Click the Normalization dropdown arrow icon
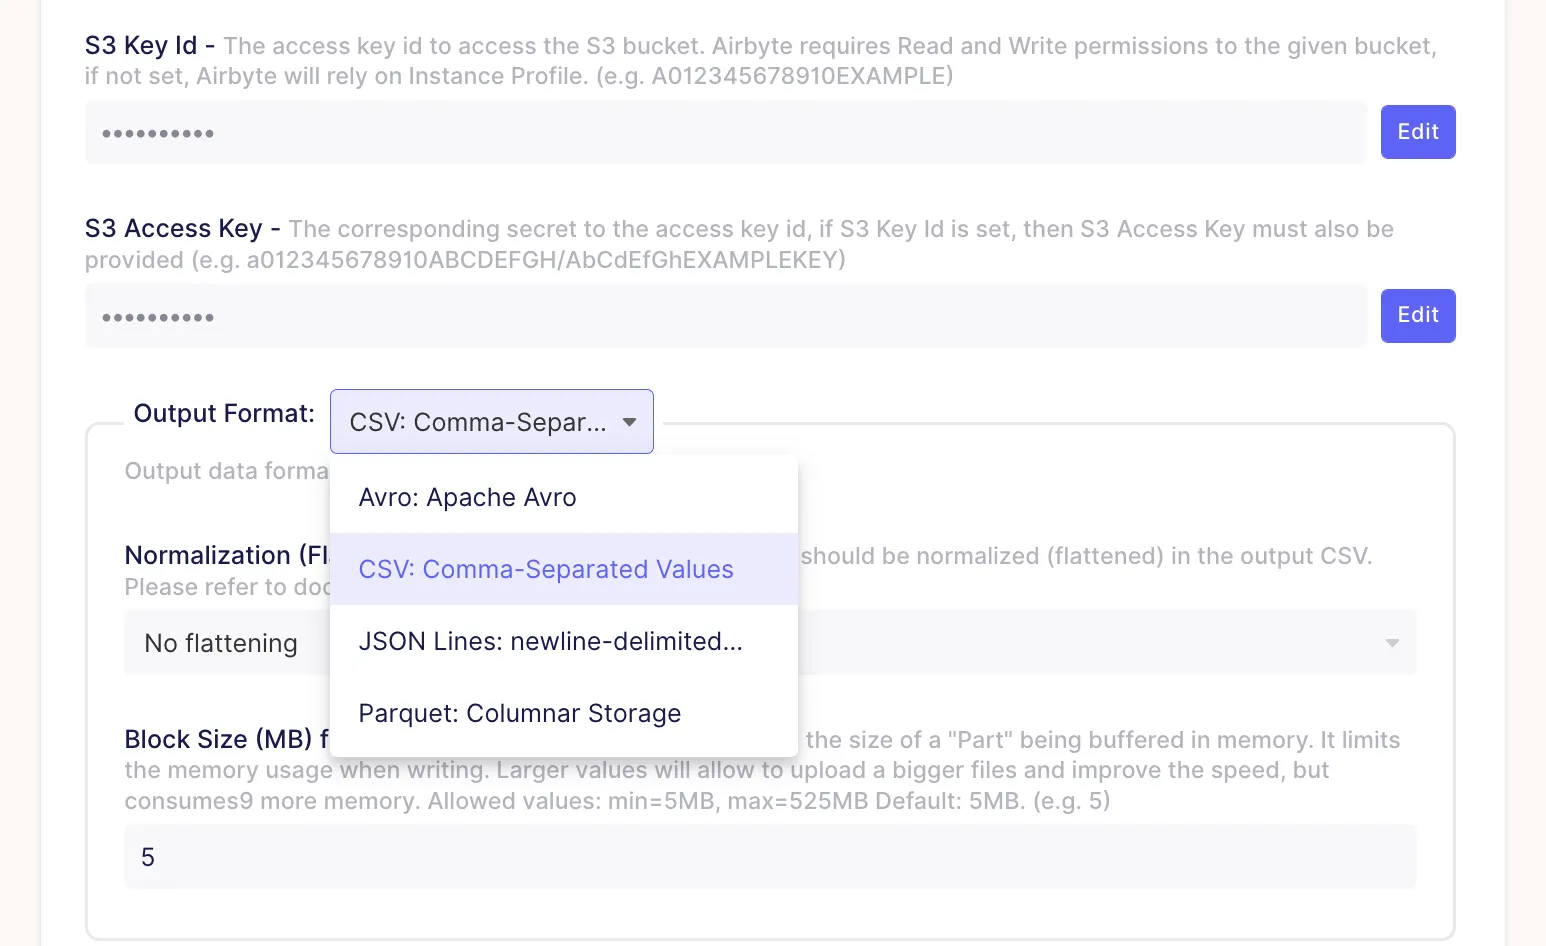 point(1391,643)
